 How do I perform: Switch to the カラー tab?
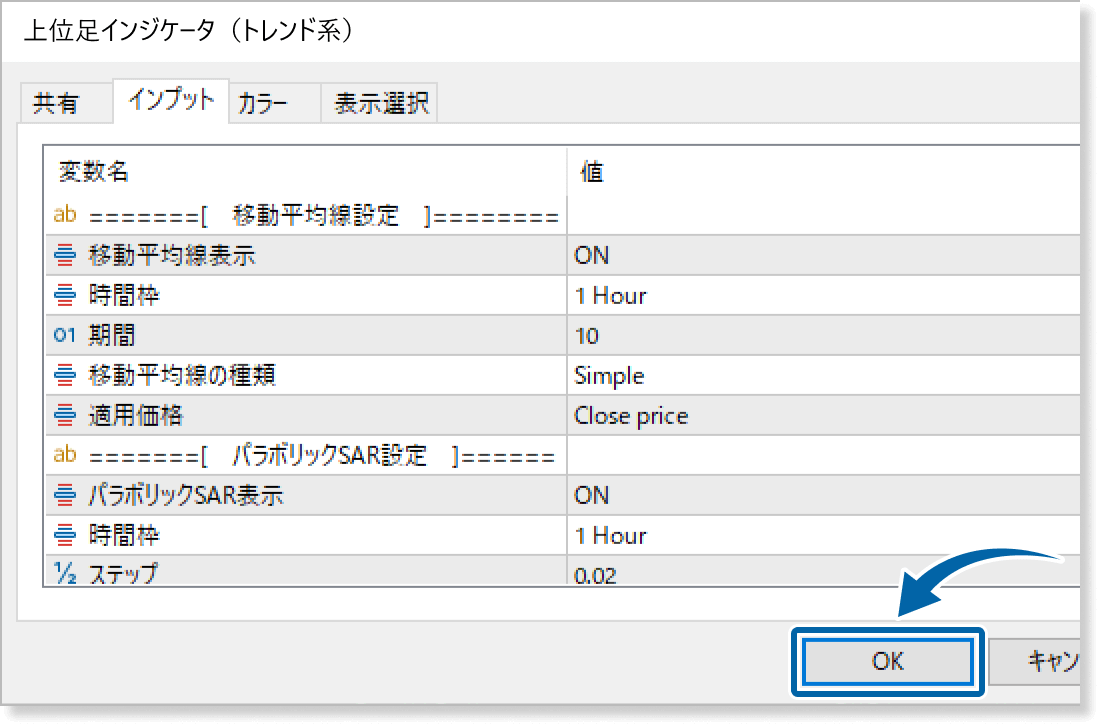[263, 104]
